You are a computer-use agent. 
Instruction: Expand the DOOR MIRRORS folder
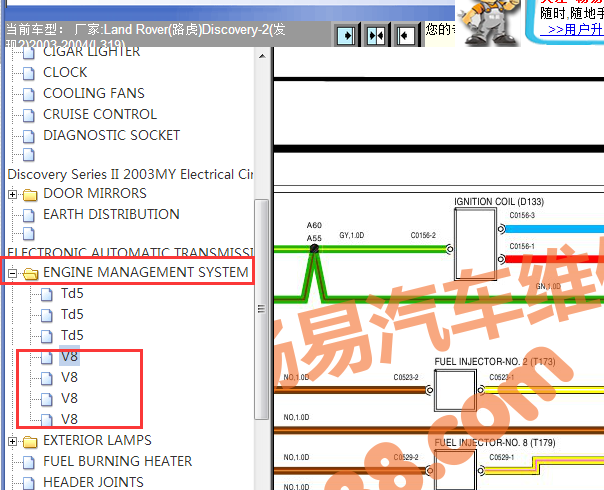[12, 195]
